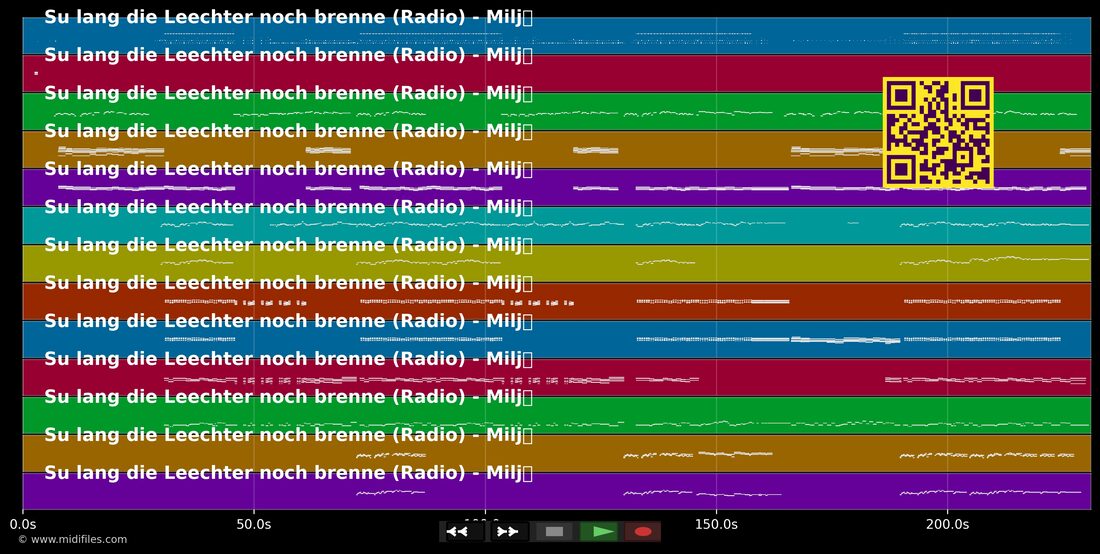Click the track title in the olive-yellow lane
The image size is (1100, 554).
pos(288,245)
